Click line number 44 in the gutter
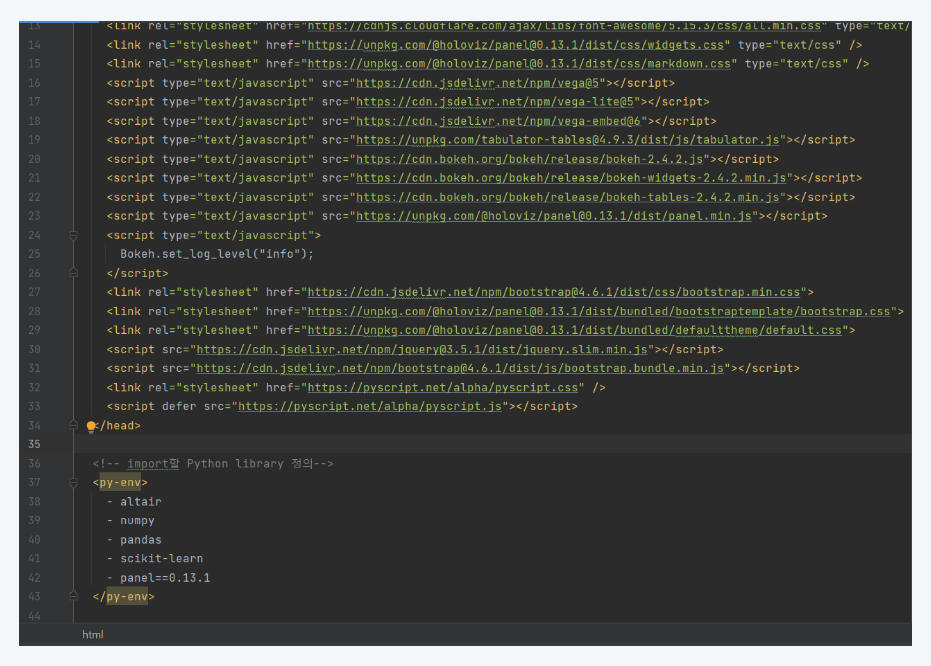Screen dimensions: 931x666 coord(34,616)
